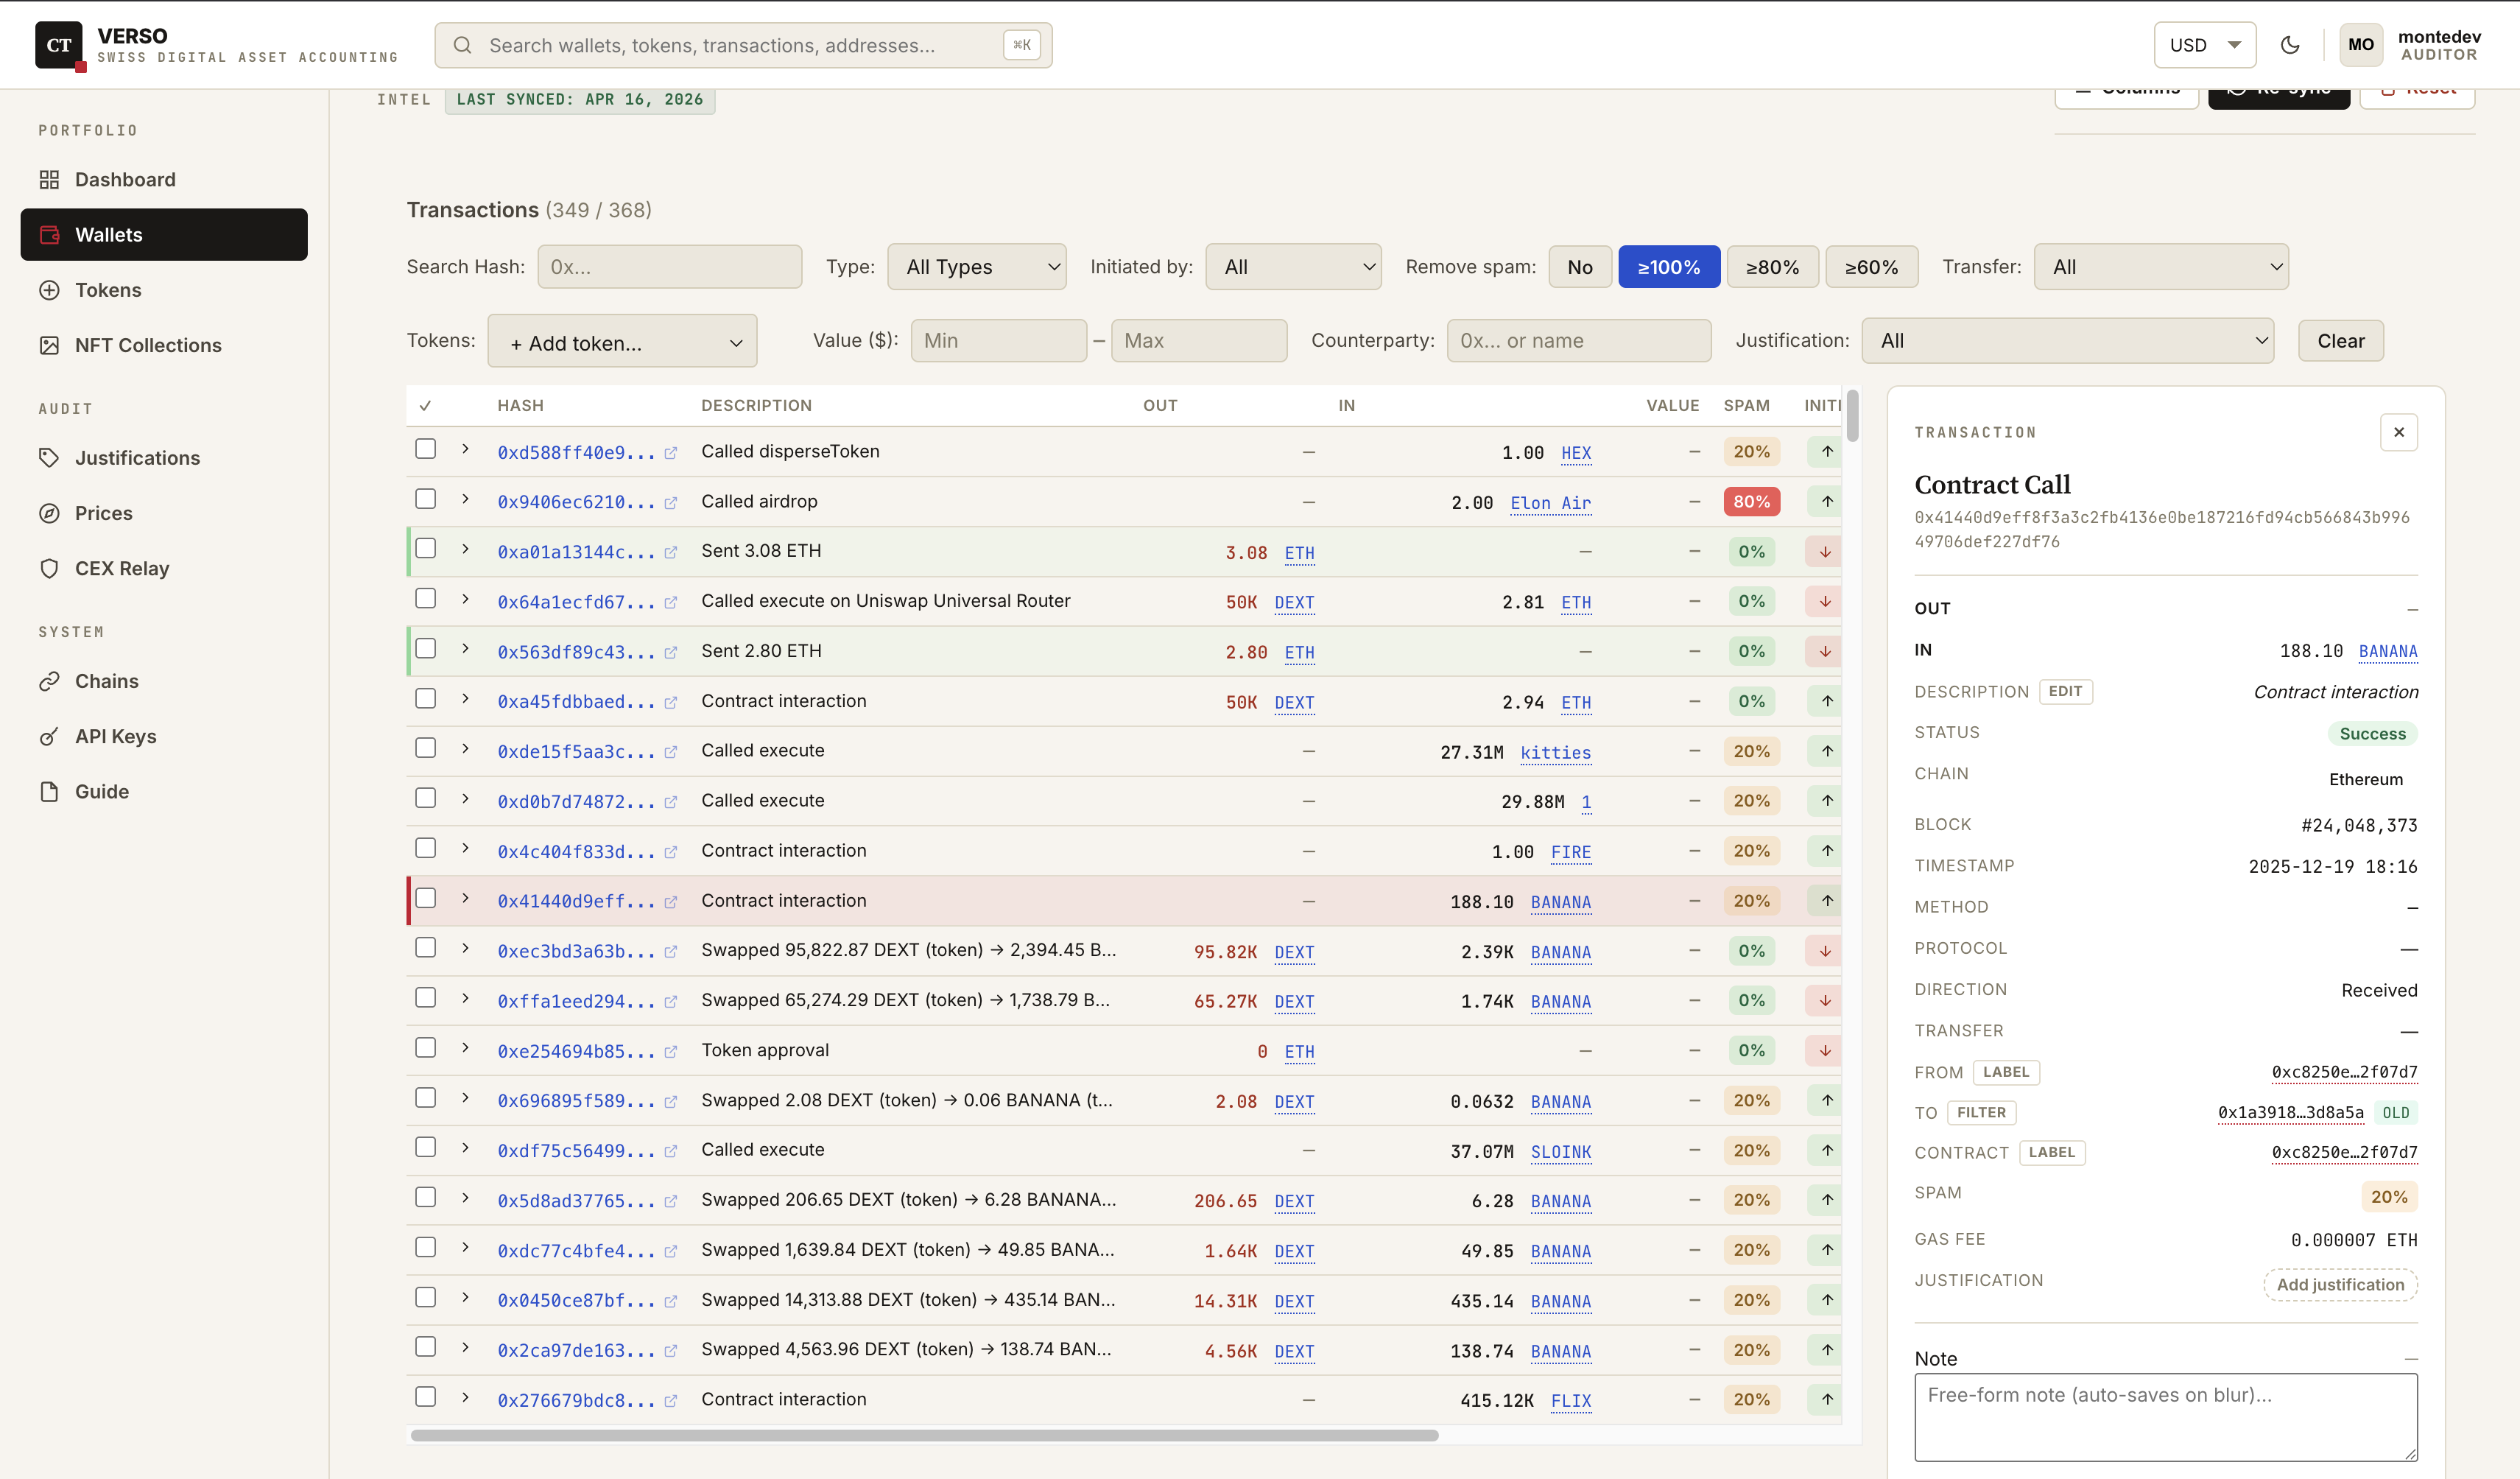Open CEX Relay page

(164, 569)
